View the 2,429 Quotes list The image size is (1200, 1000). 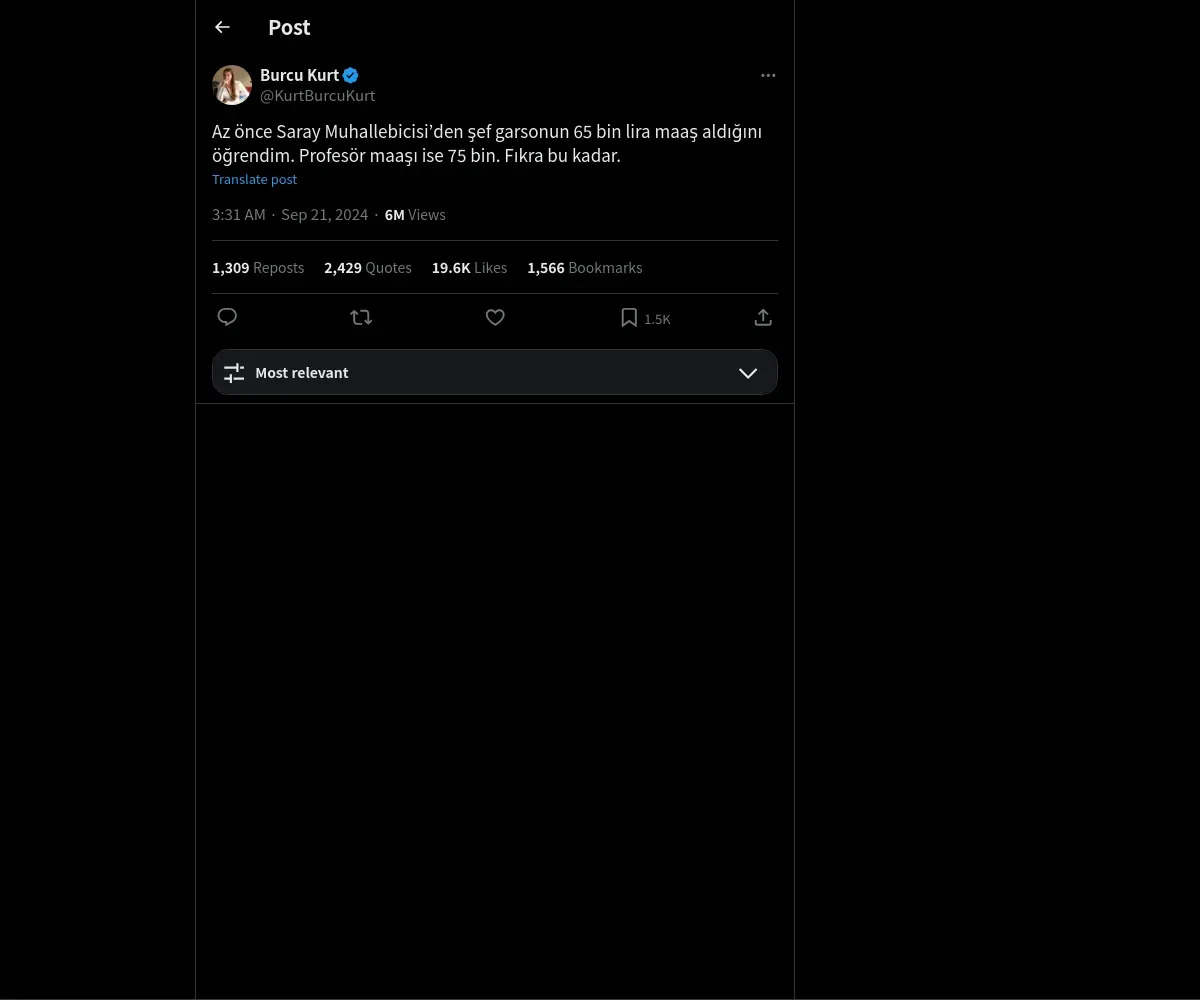coord(368,268)
